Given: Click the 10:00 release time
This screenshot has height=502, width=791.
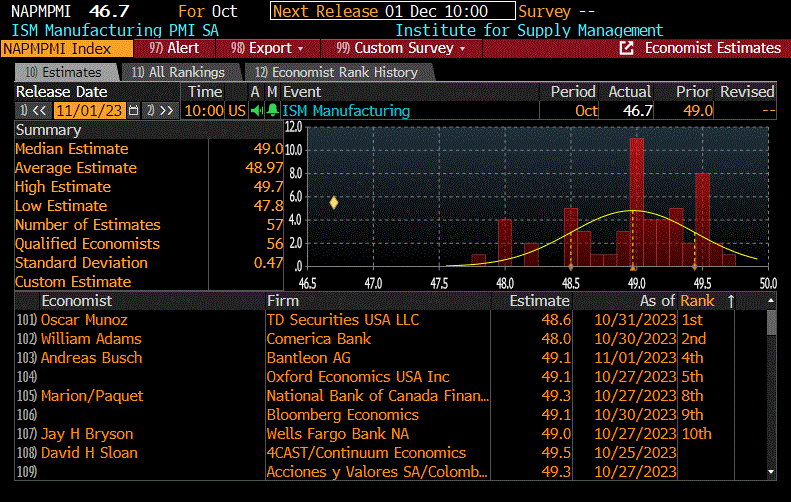Looking at the screenshot, I should coord(204,110).
